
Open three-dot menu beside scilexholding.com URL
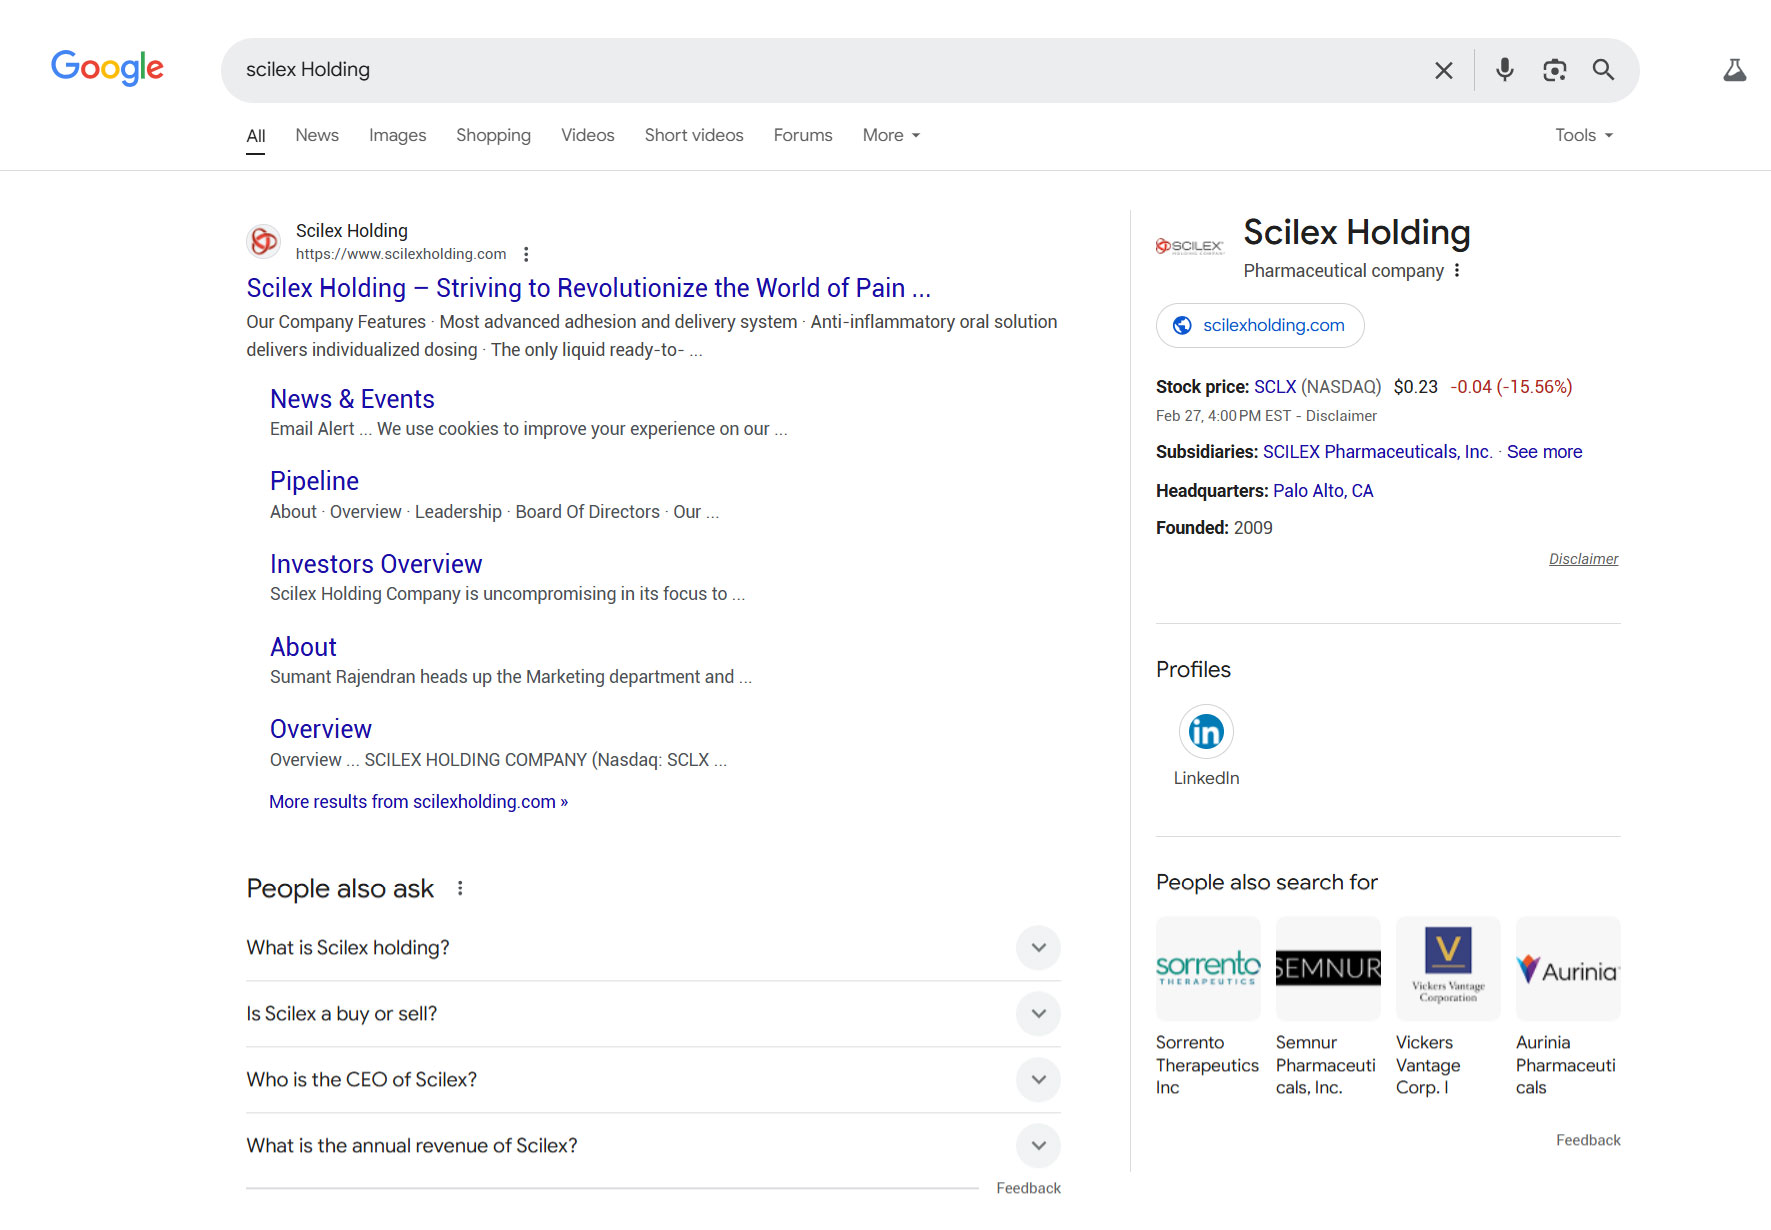[526, 254]
